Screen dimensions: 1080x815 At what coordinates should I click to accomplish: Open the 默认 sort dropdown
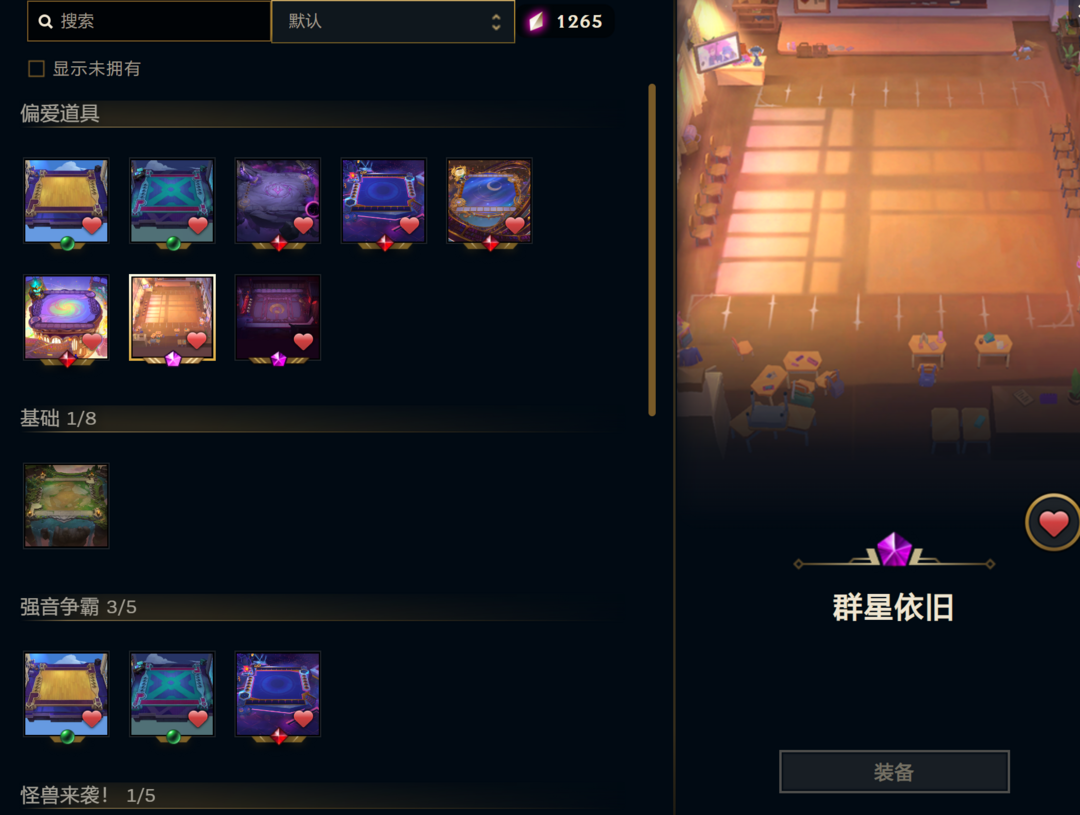[393, 21]
